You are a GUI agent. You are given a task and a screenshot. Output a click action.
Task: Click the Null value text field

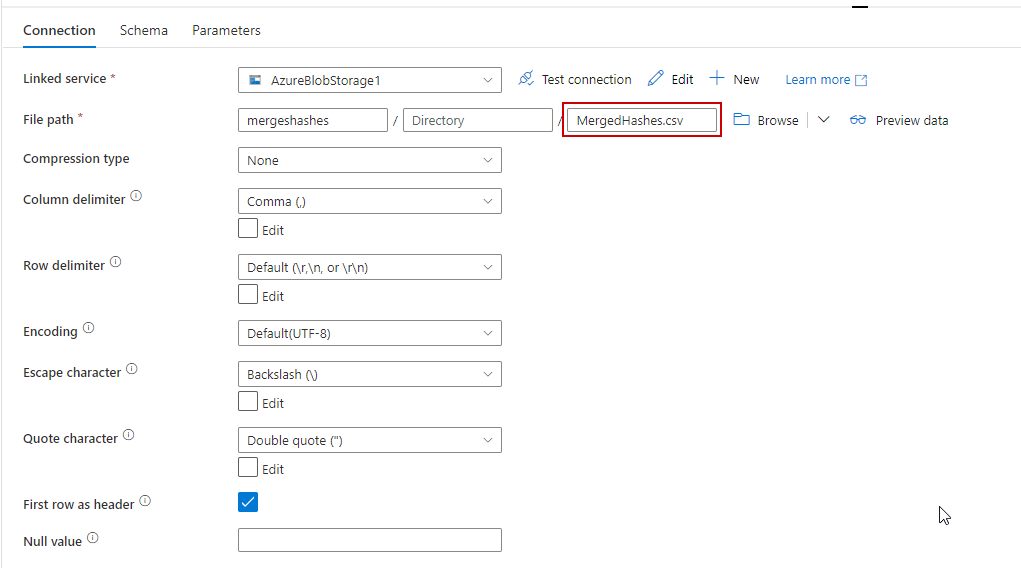point(369,540)
